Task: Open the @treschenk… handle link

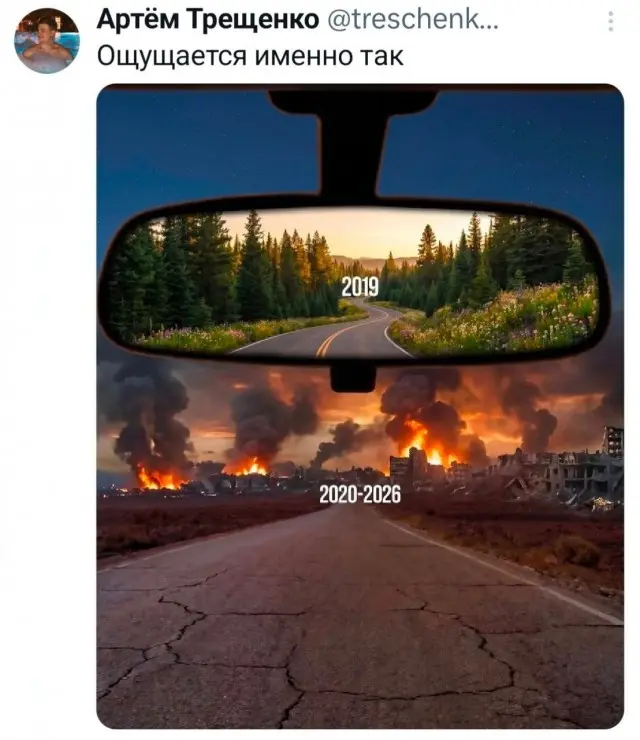Action: coord(413,20)
